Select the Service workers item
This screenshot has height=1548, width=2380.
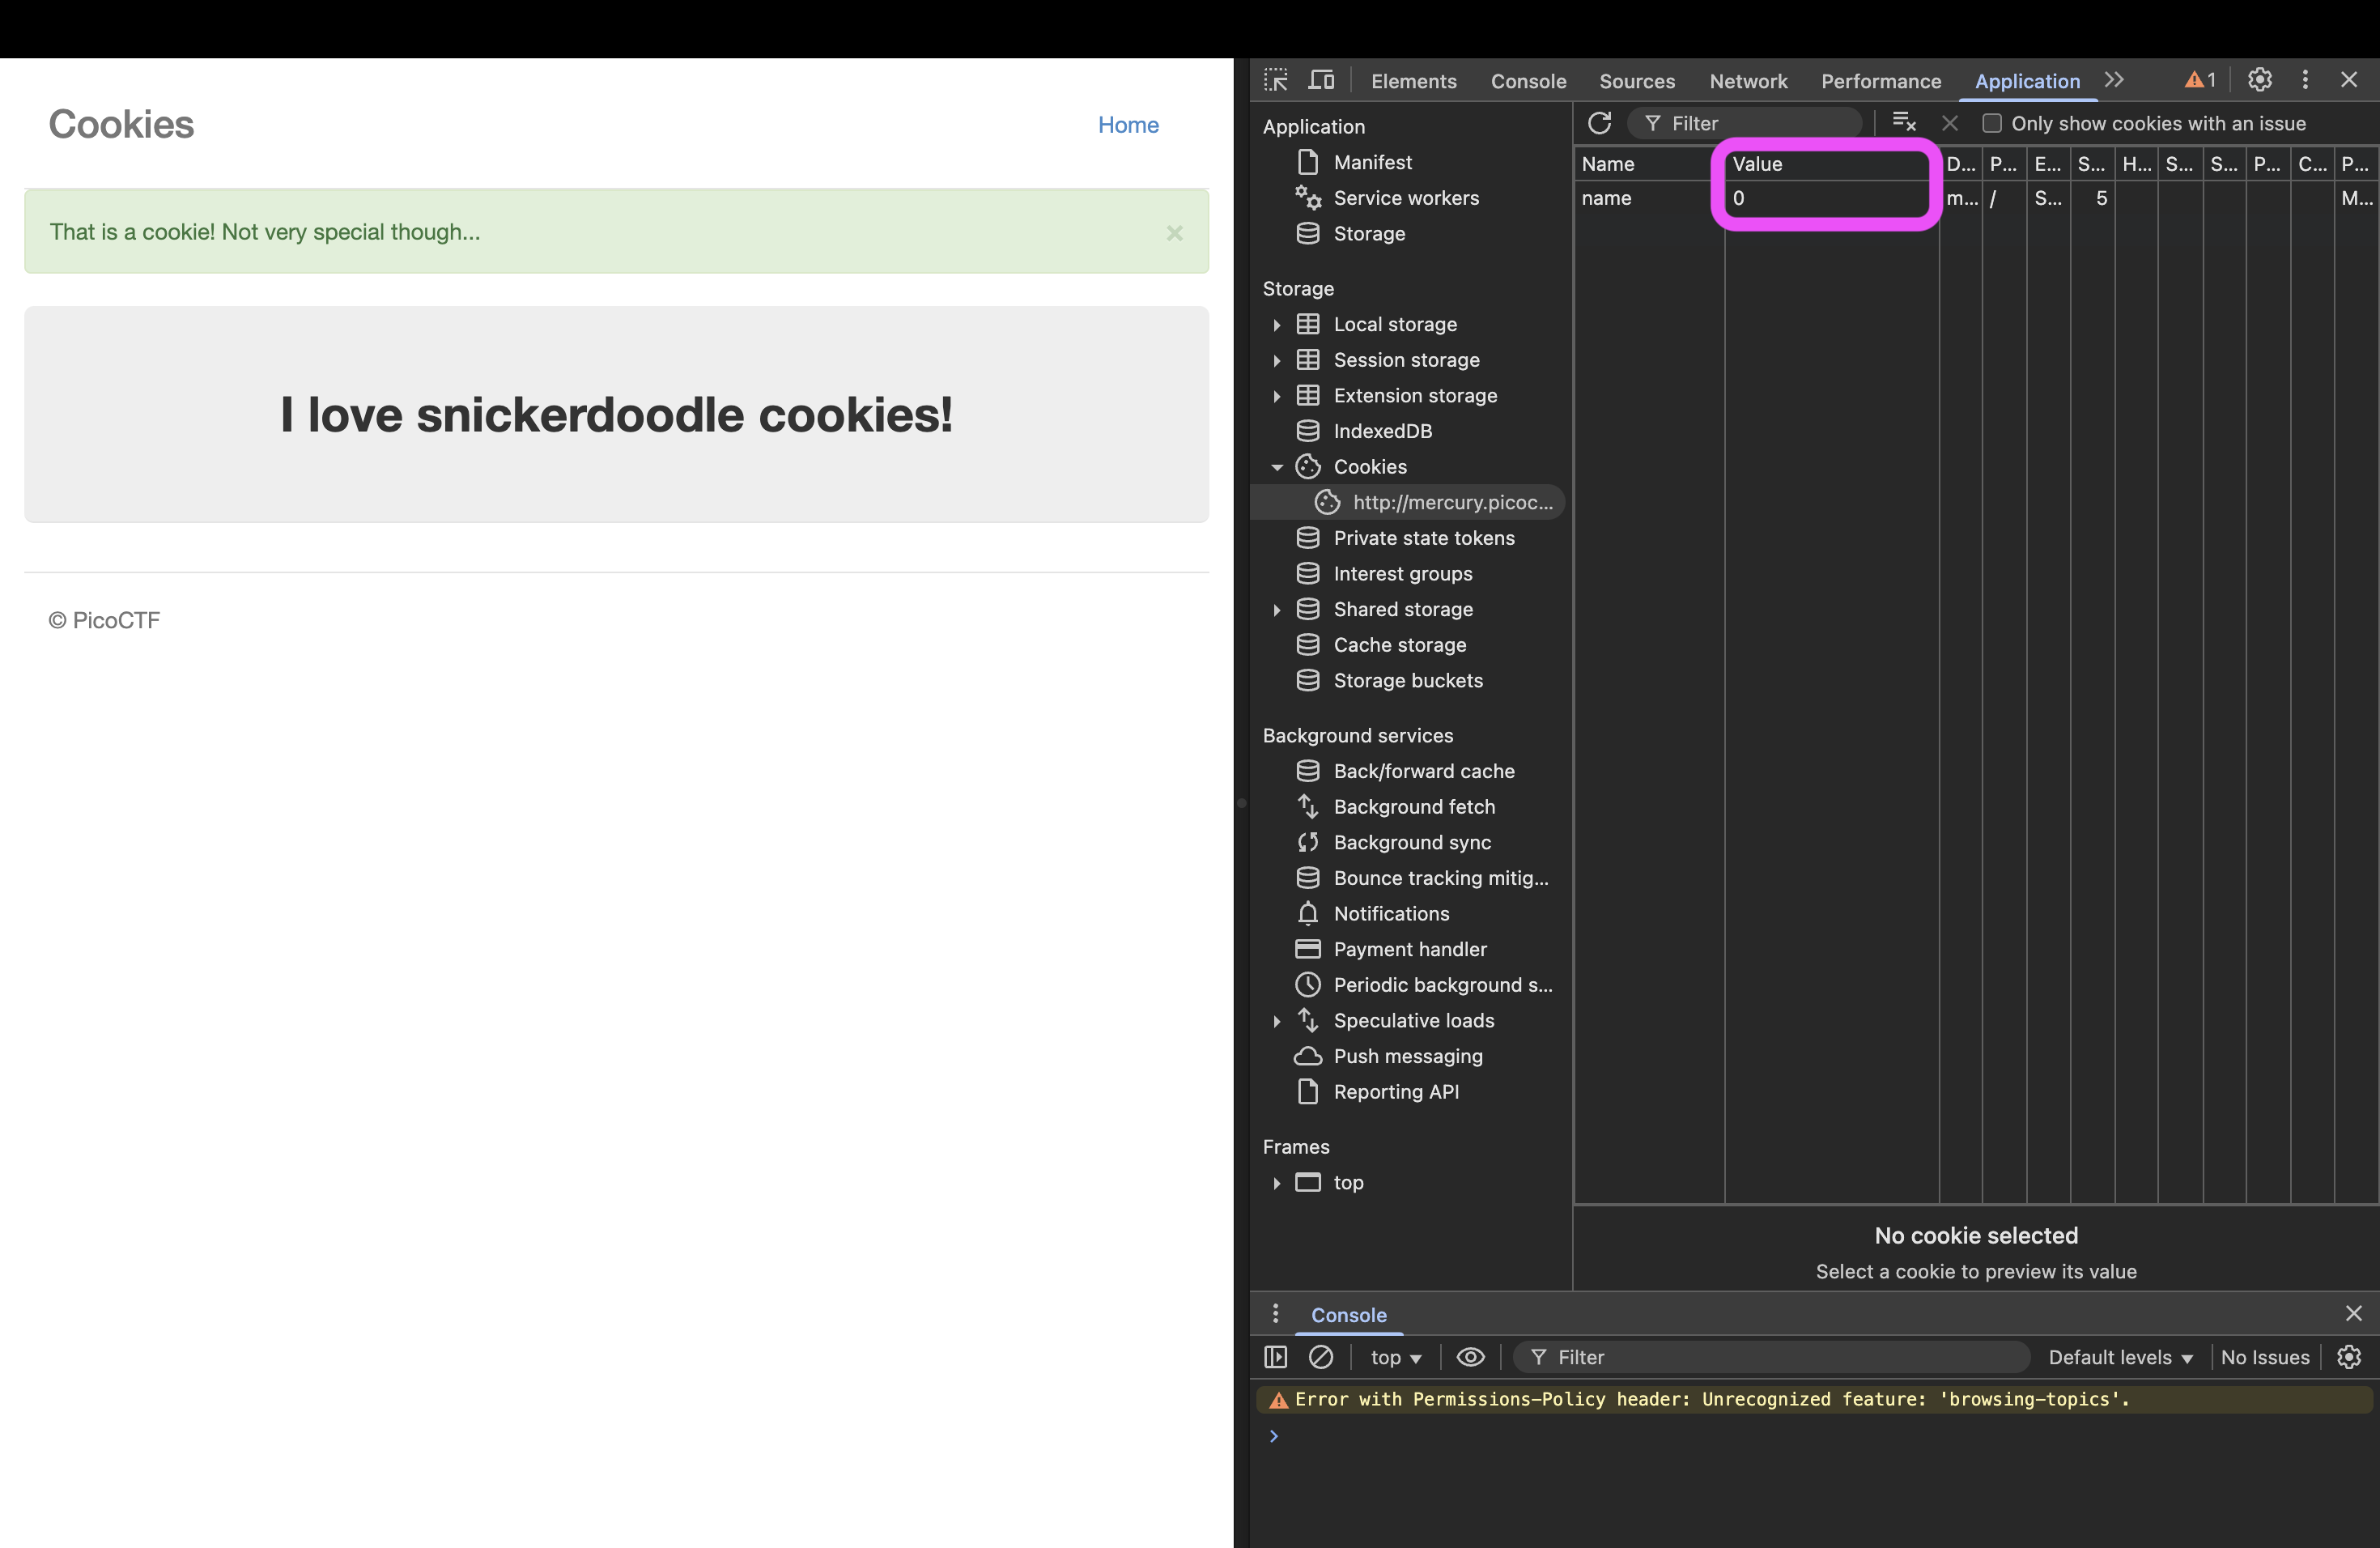coord(1405,198)
